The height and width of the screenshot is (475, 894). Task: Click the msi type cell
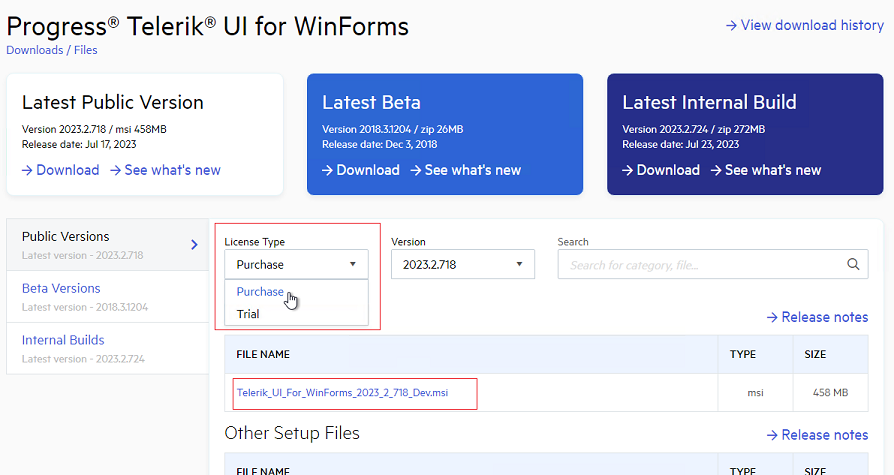(x=755, y=393)
